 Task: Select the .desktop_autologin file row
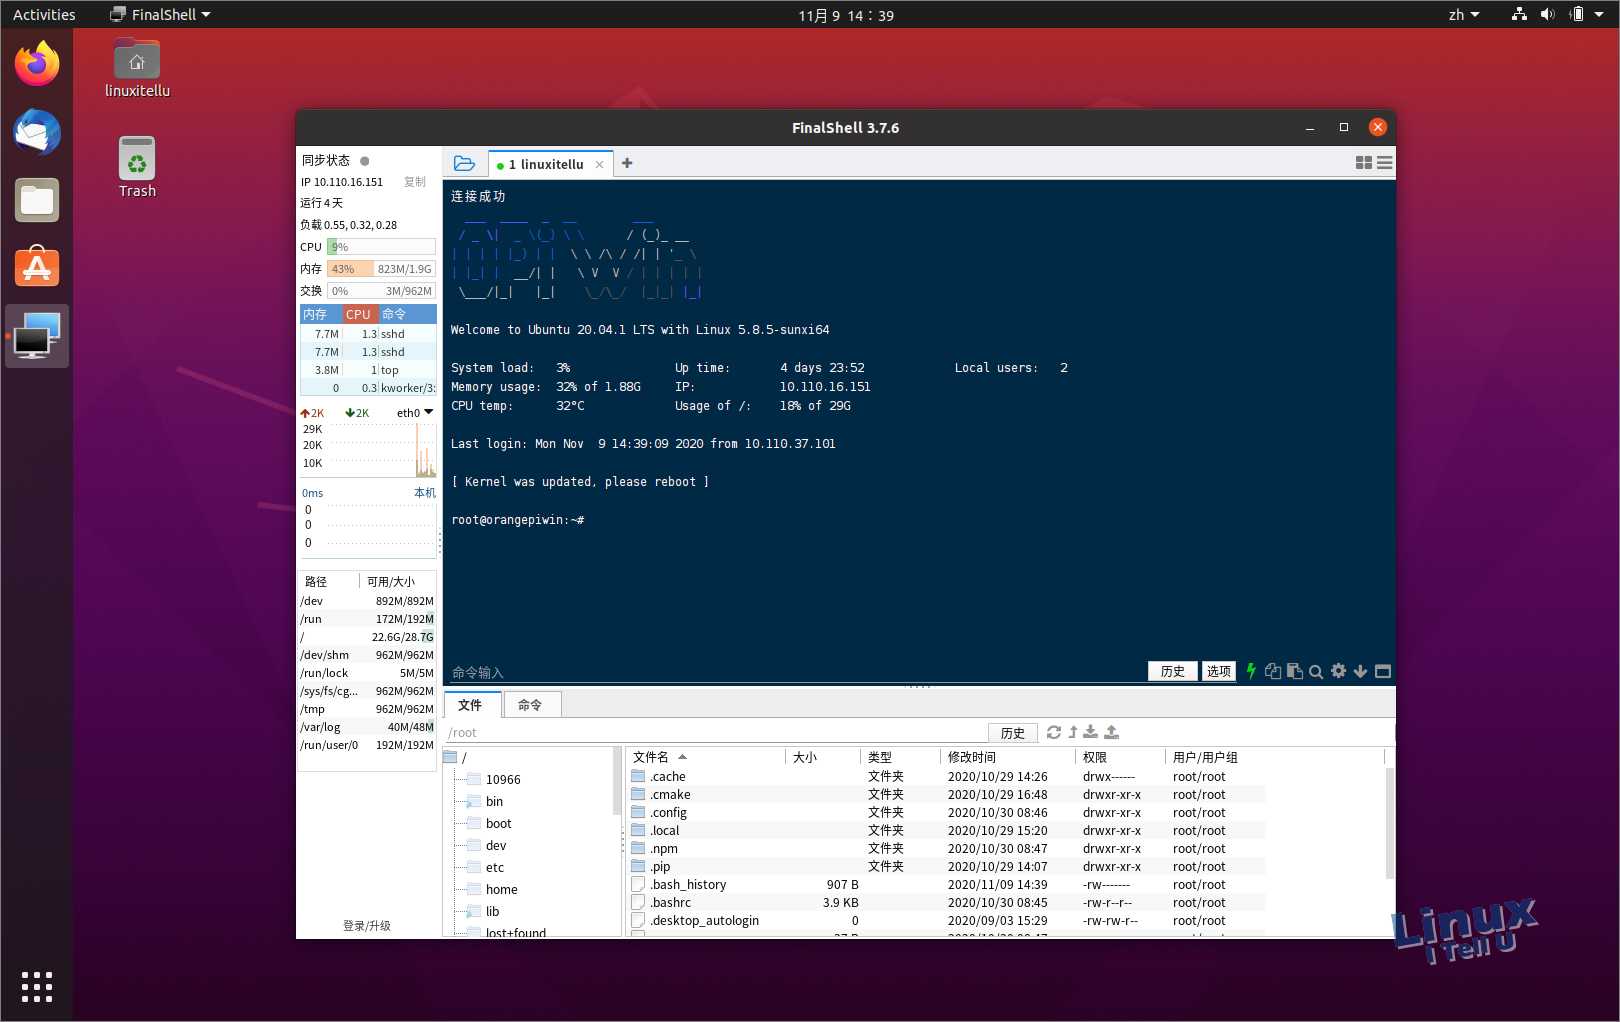(x=947, y=921)
